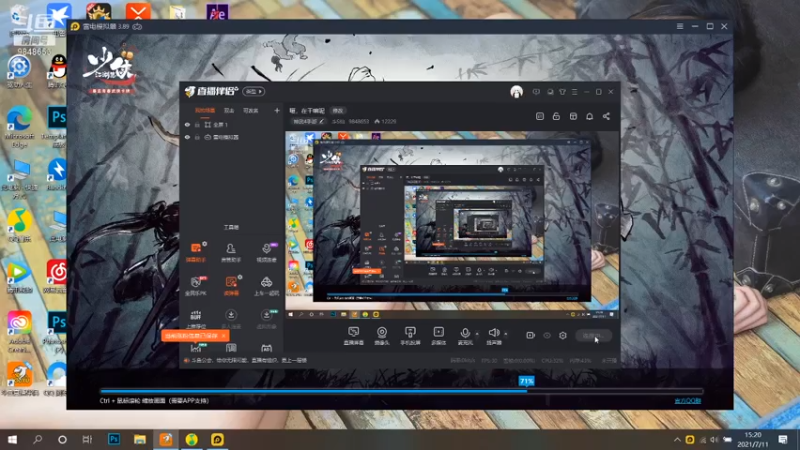Click the taskbar clock showing 15:20

coord(753,439)
